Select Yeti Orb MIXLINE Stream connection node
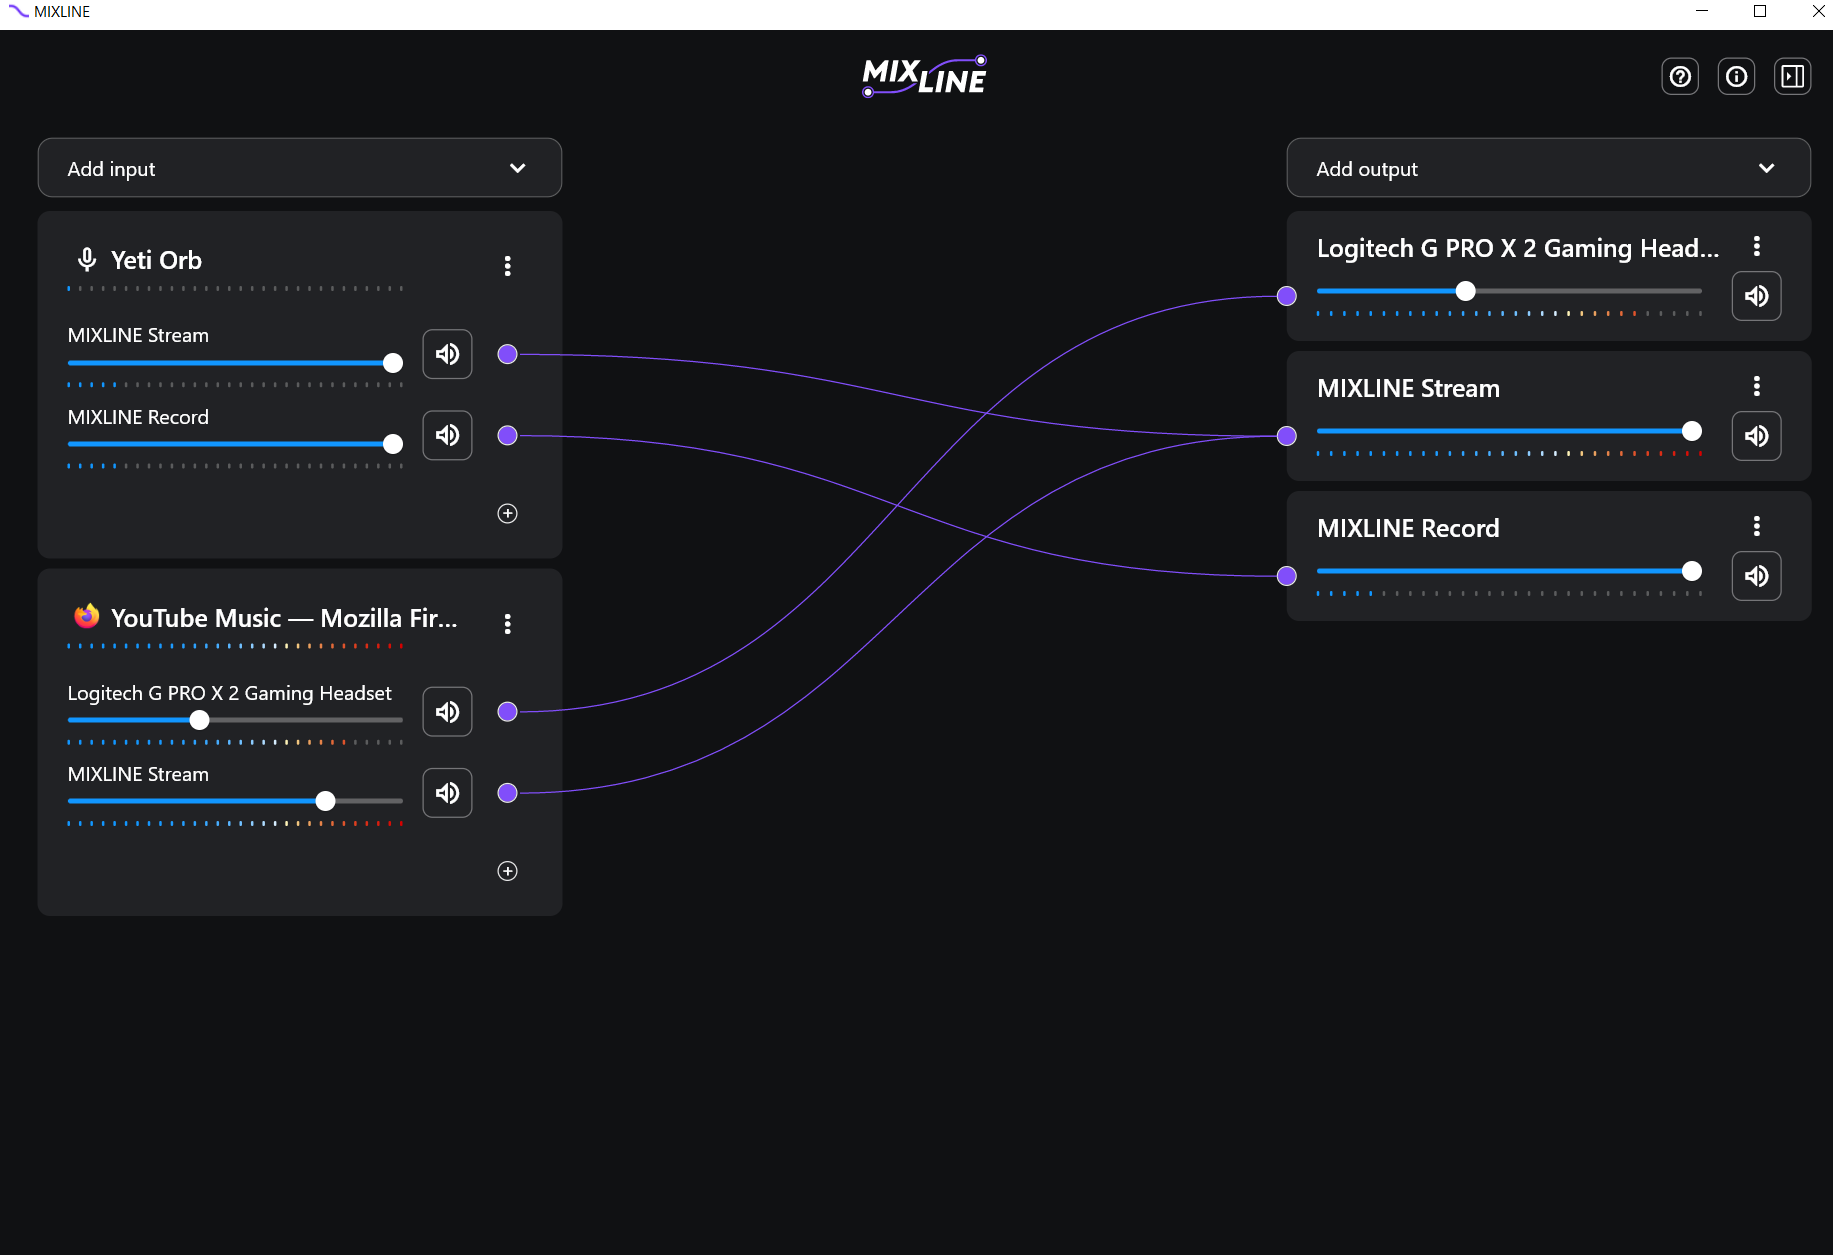The height and width of the screenshot is (1255, 1833). coord(508,354)
